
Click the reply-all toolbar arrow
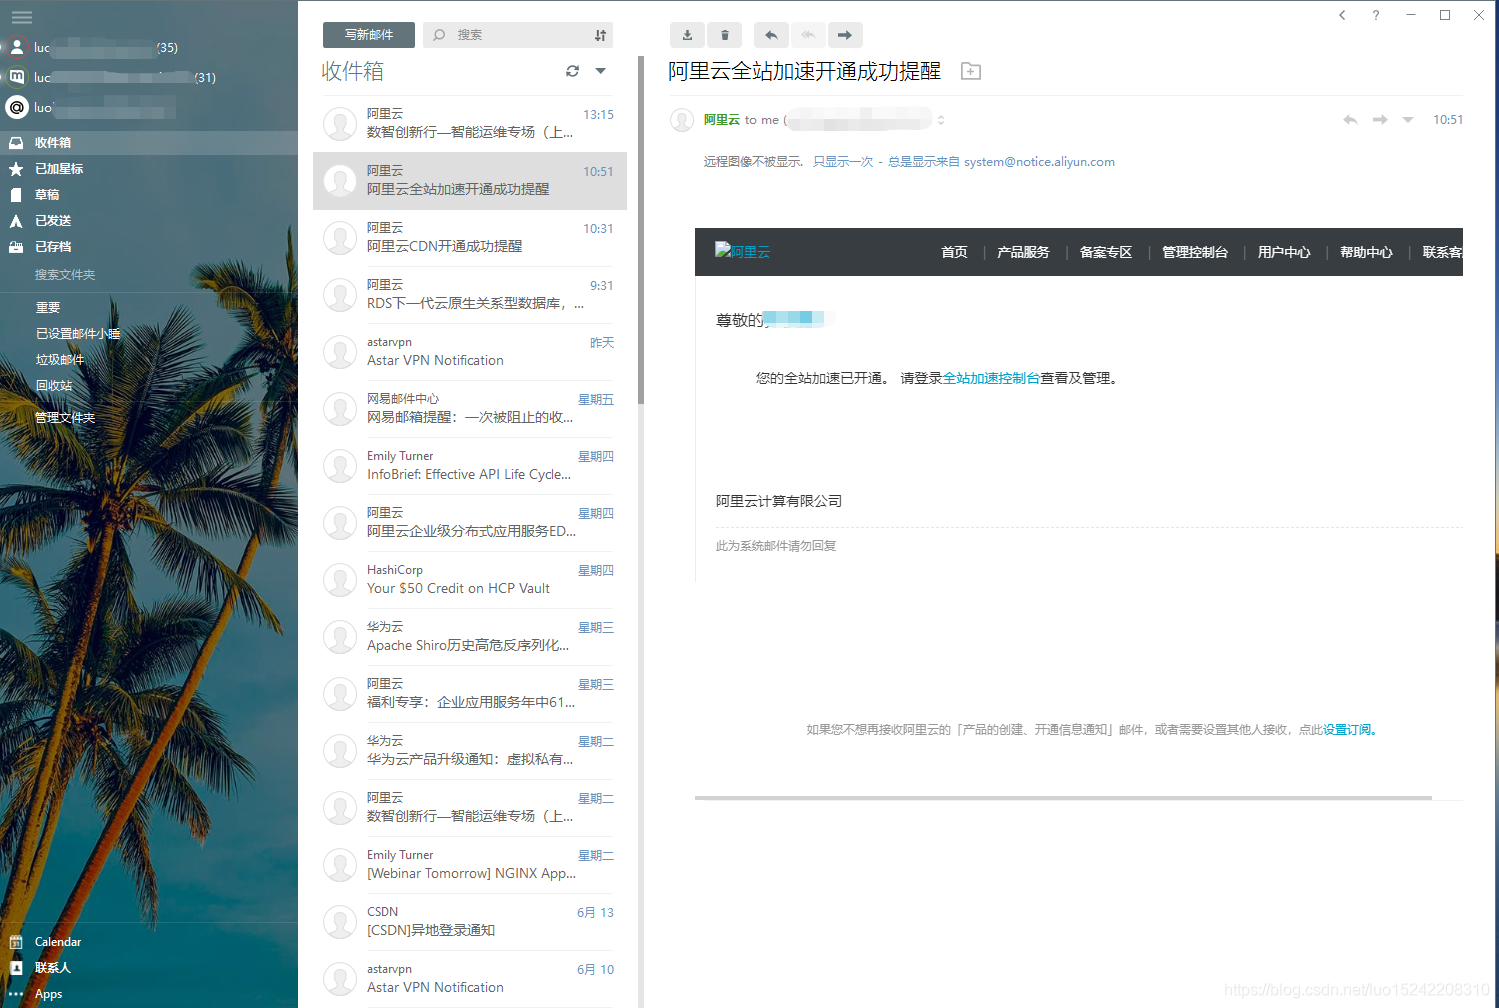[x=808, y=35]
